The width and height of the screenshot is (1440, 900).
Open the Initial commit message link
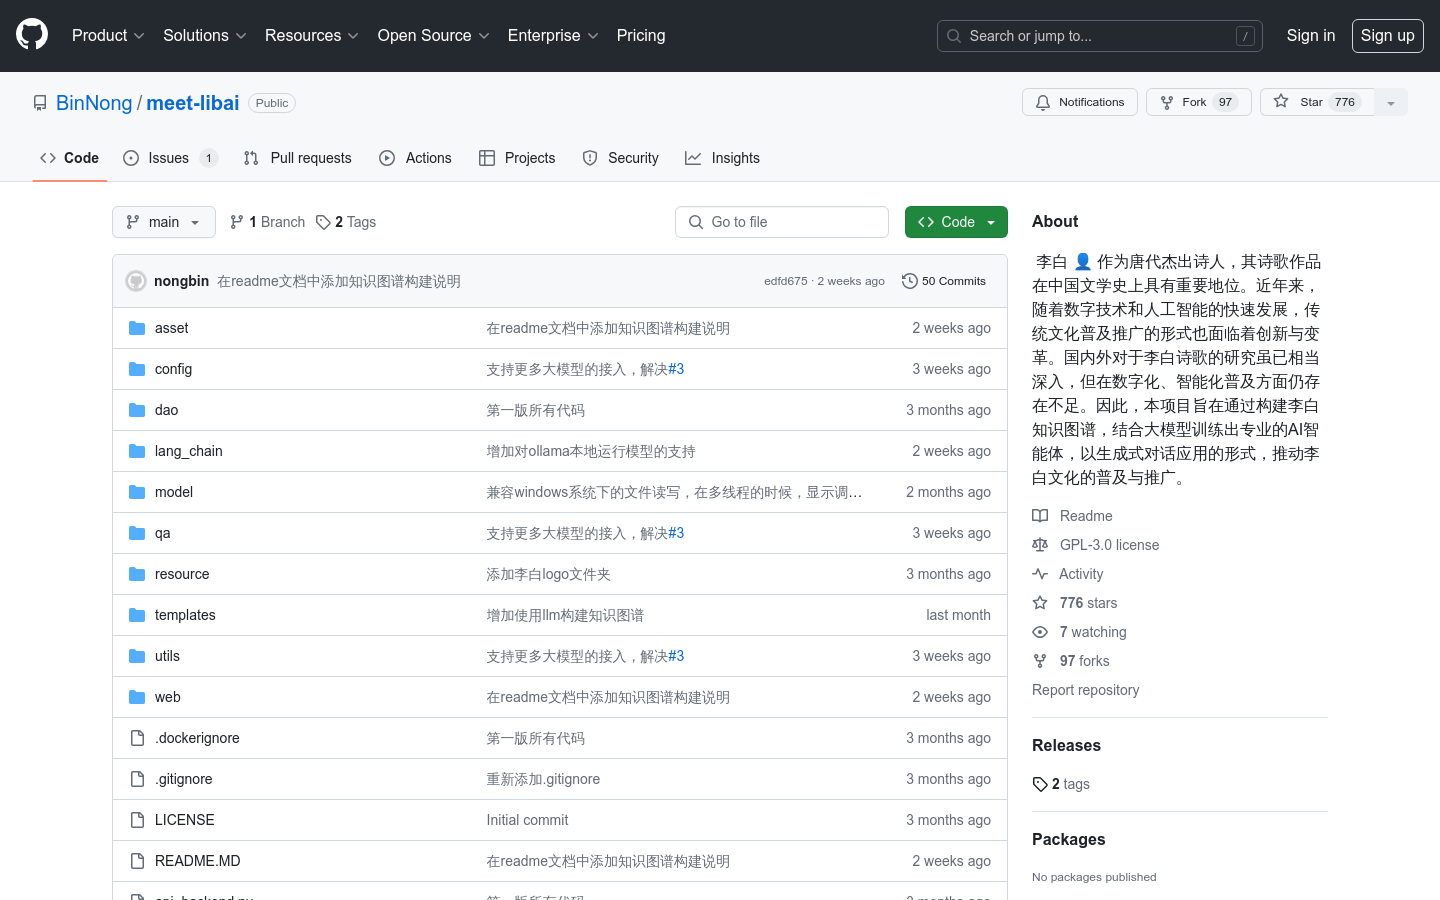(527, 820)
